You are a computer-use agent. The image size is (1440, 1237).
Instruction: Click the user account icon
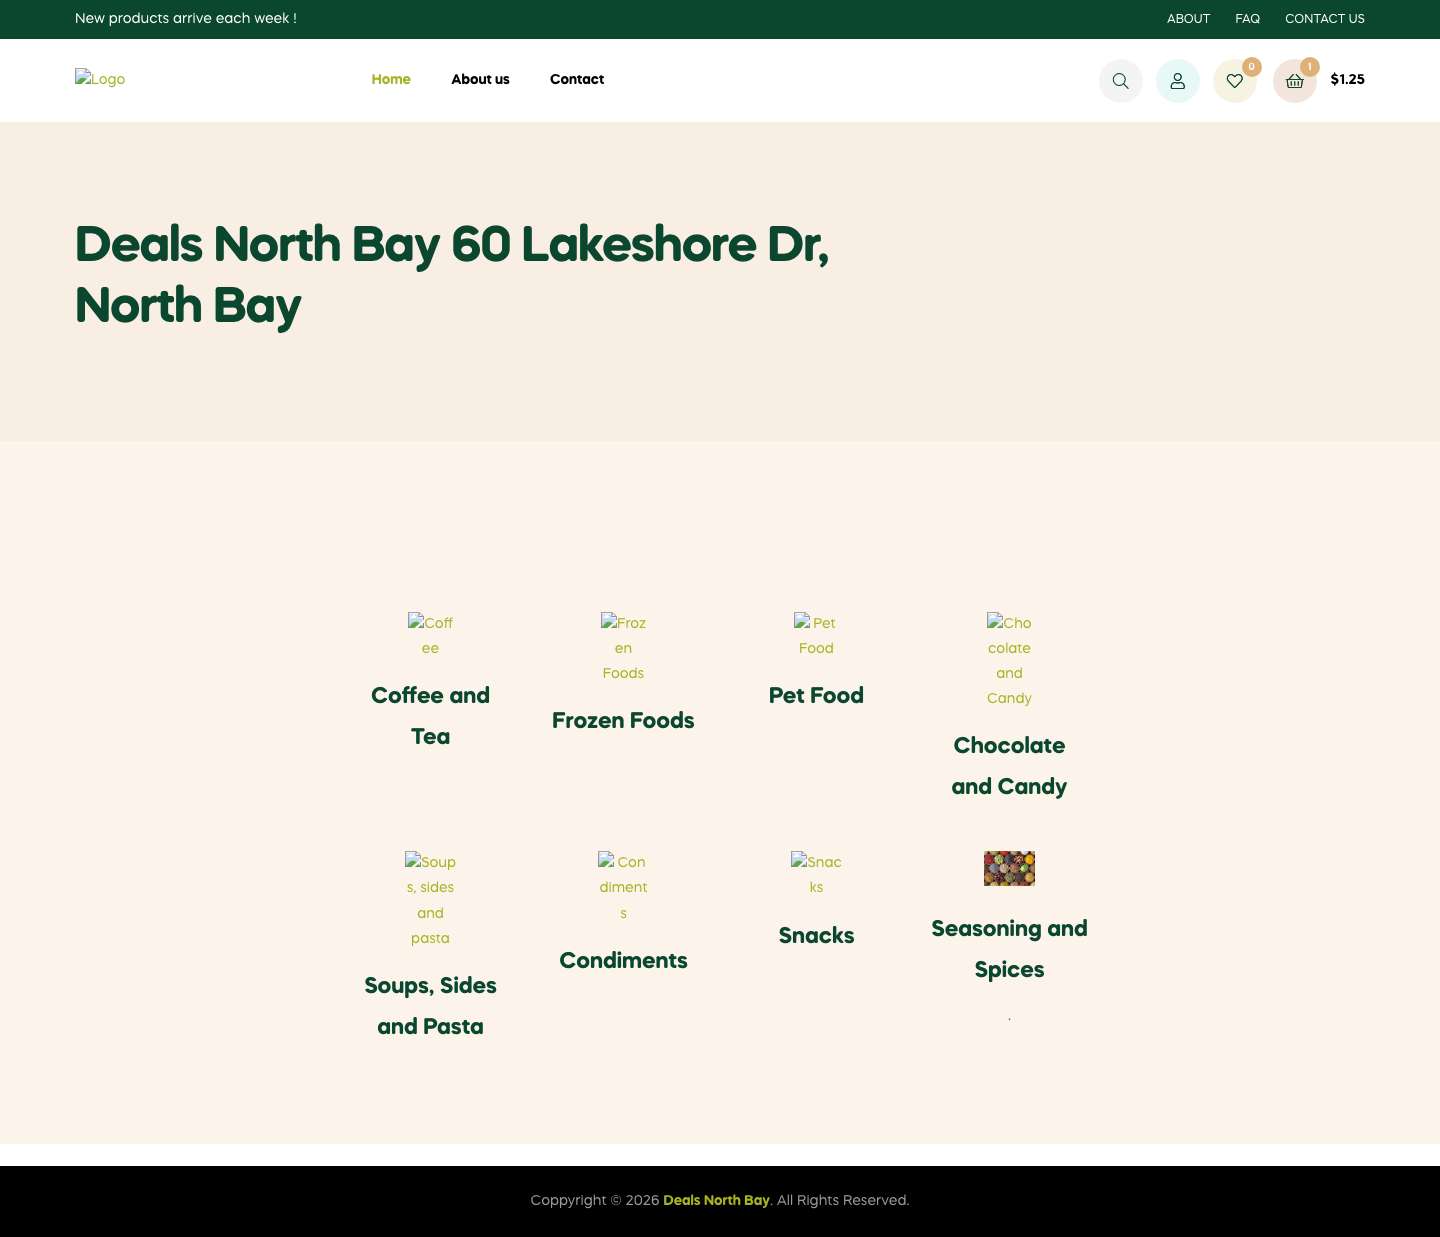[1177, 80]
